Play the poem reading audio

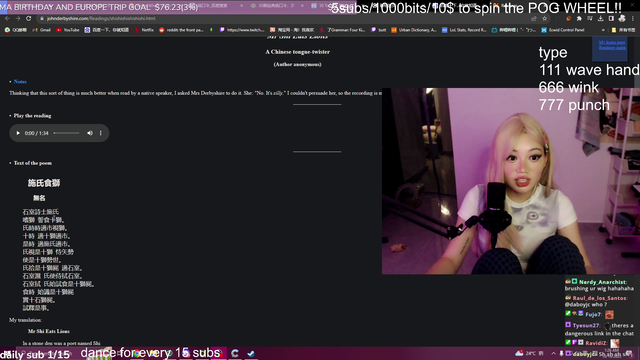(18, 133)
